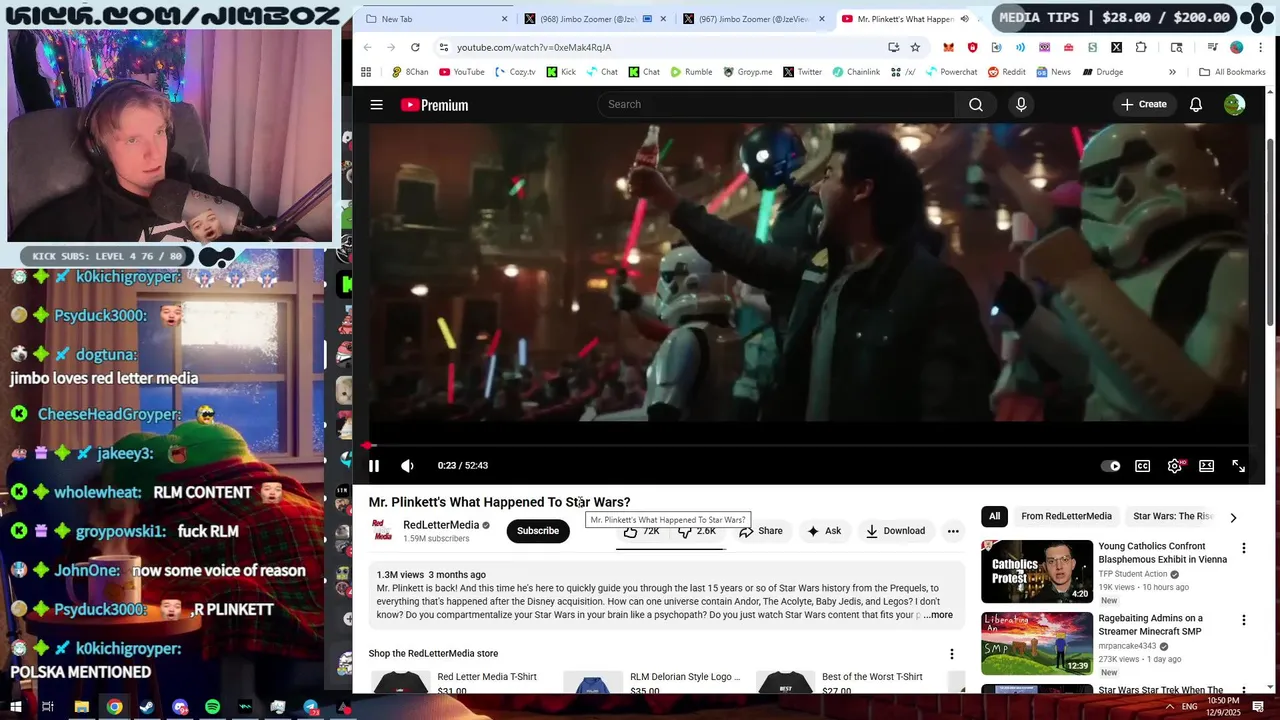Open the Drudge bookmark
1280x720 pixels.
point(1103,72)
